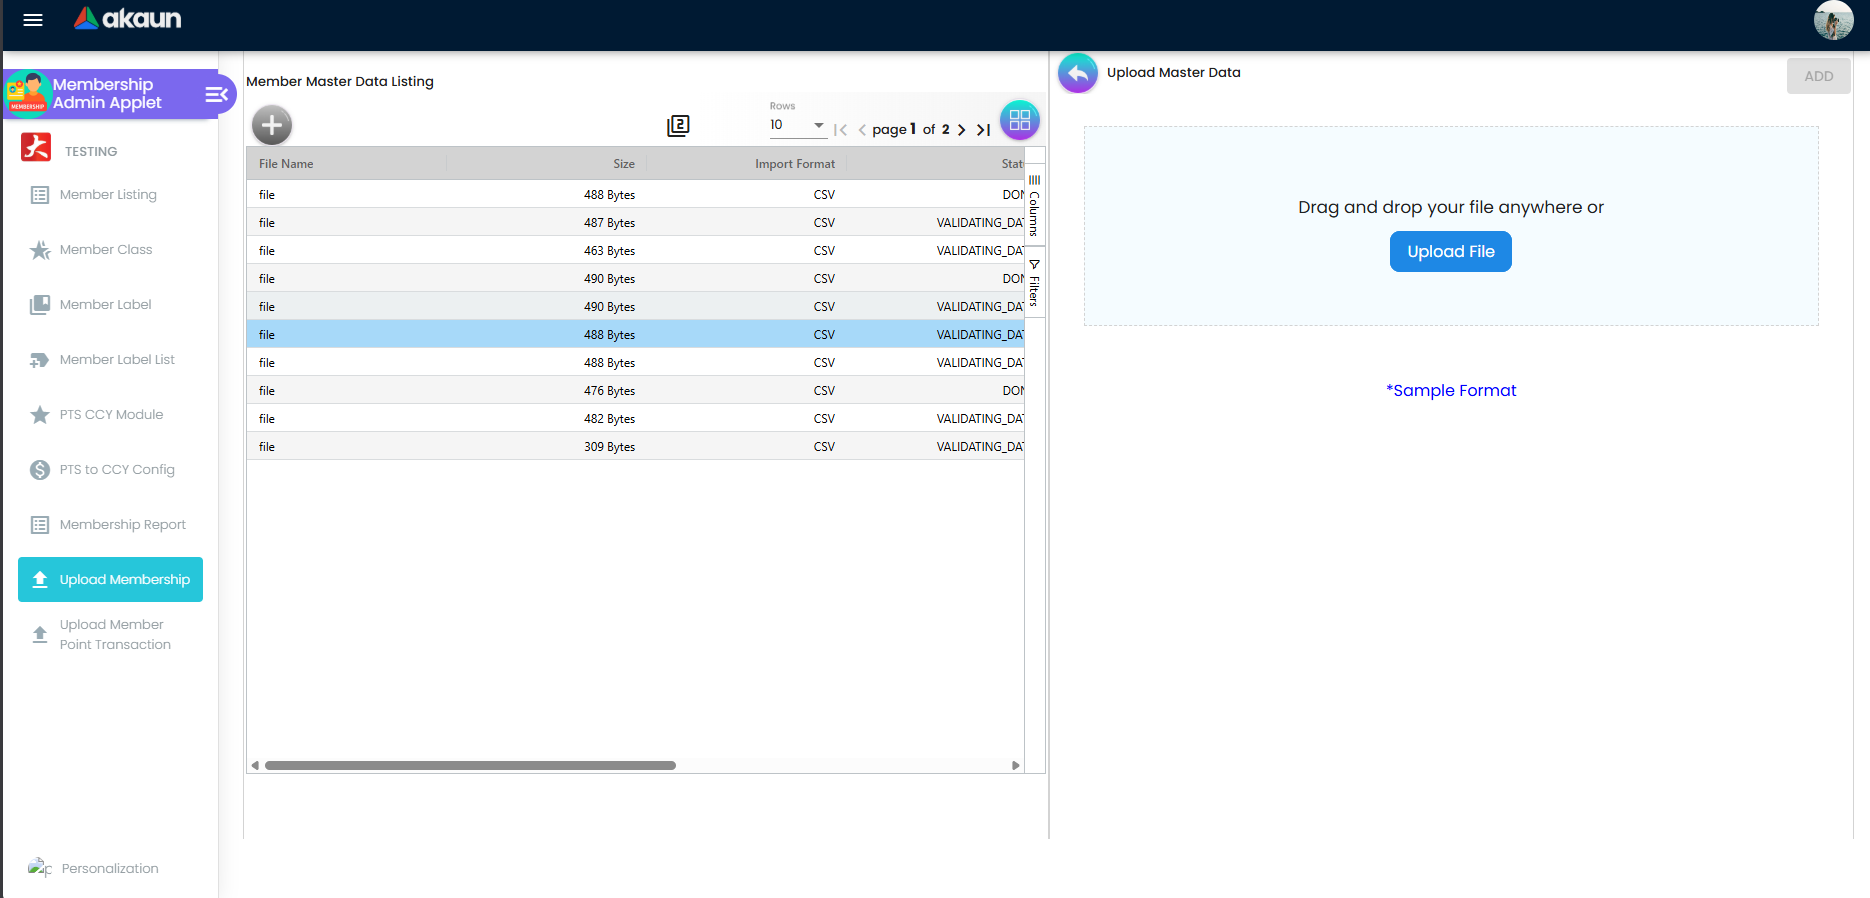Click Upload Membership upload arrow icon

[40, 580]
